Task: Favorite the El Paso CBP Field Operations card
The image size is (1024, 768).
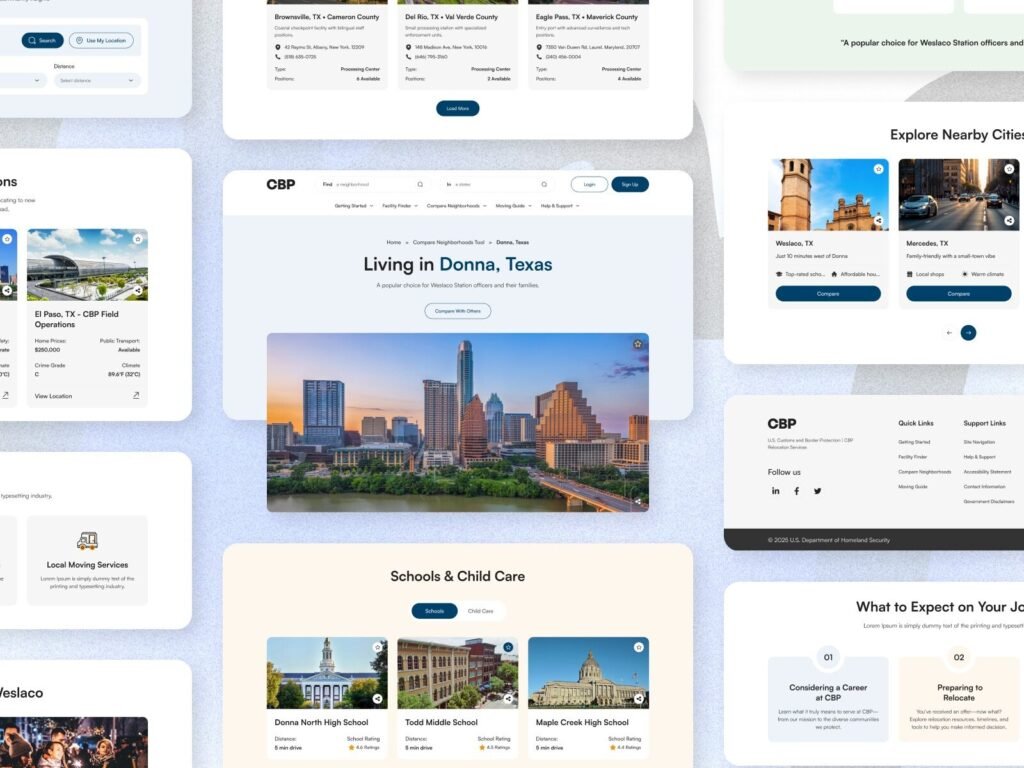Action: tap(138, 239)
